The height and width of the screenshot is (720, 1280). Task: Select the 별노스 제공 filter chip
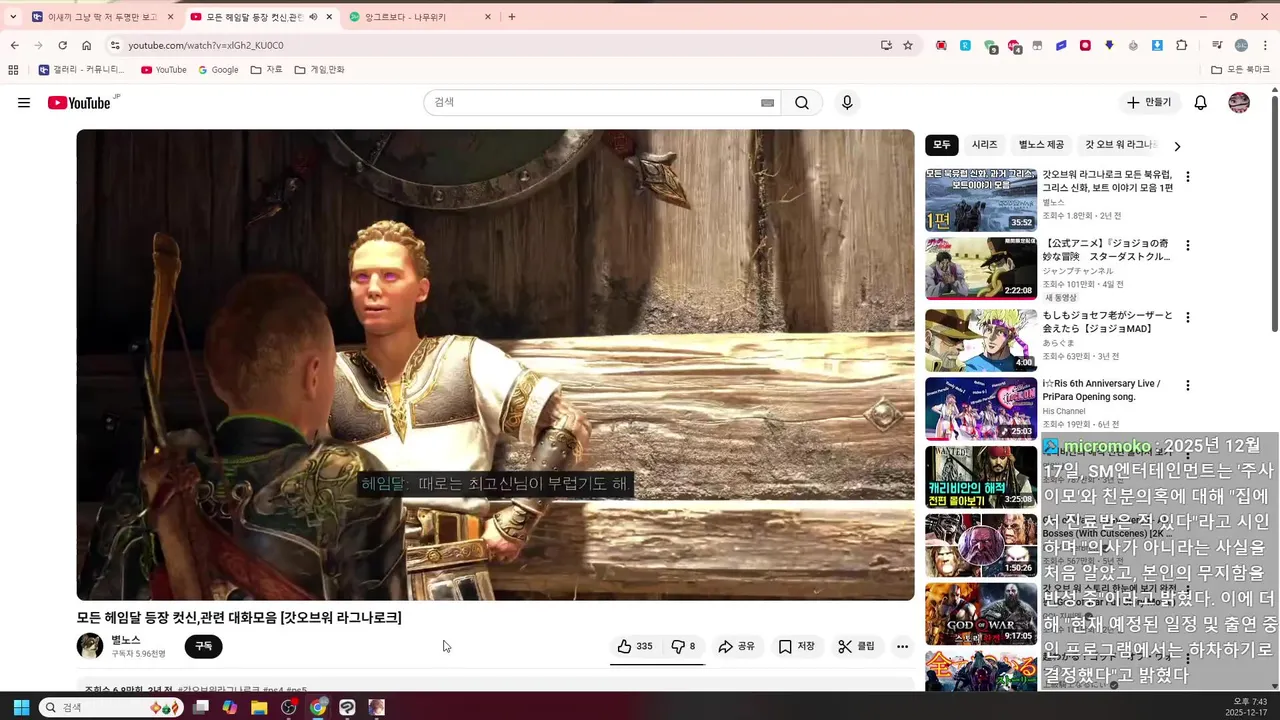click(1041, 145)
